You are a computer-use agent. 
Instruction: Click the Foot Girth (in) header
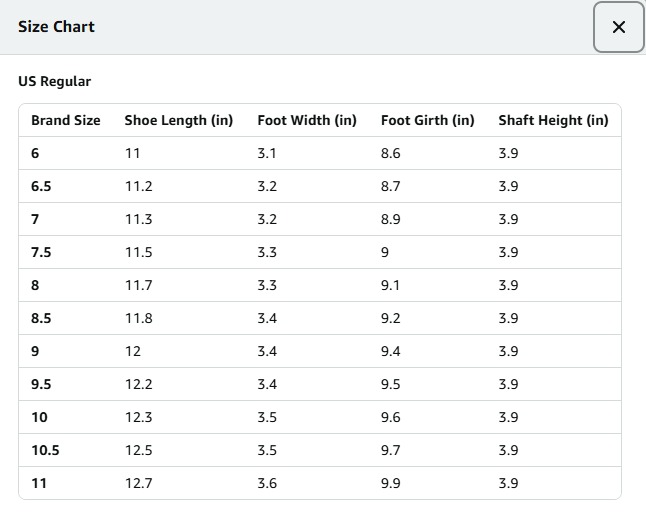427,120
